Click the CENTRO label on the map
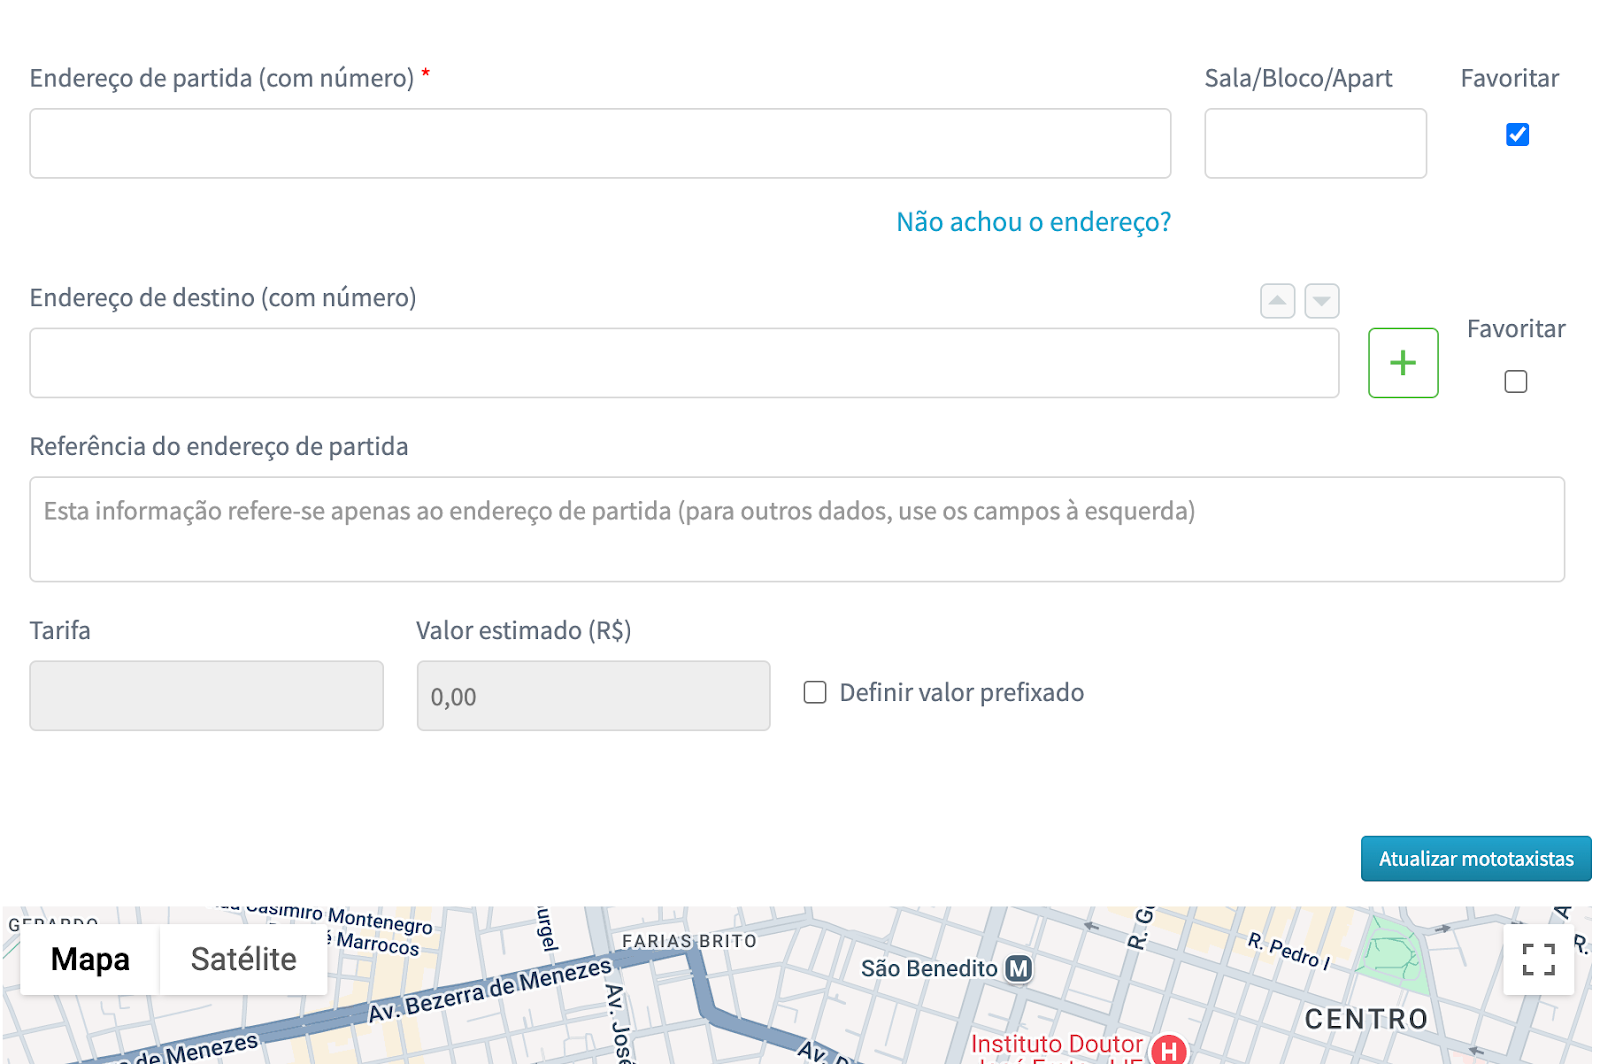Viewport: 1600px width, 1064px height. (1366, 1019)
